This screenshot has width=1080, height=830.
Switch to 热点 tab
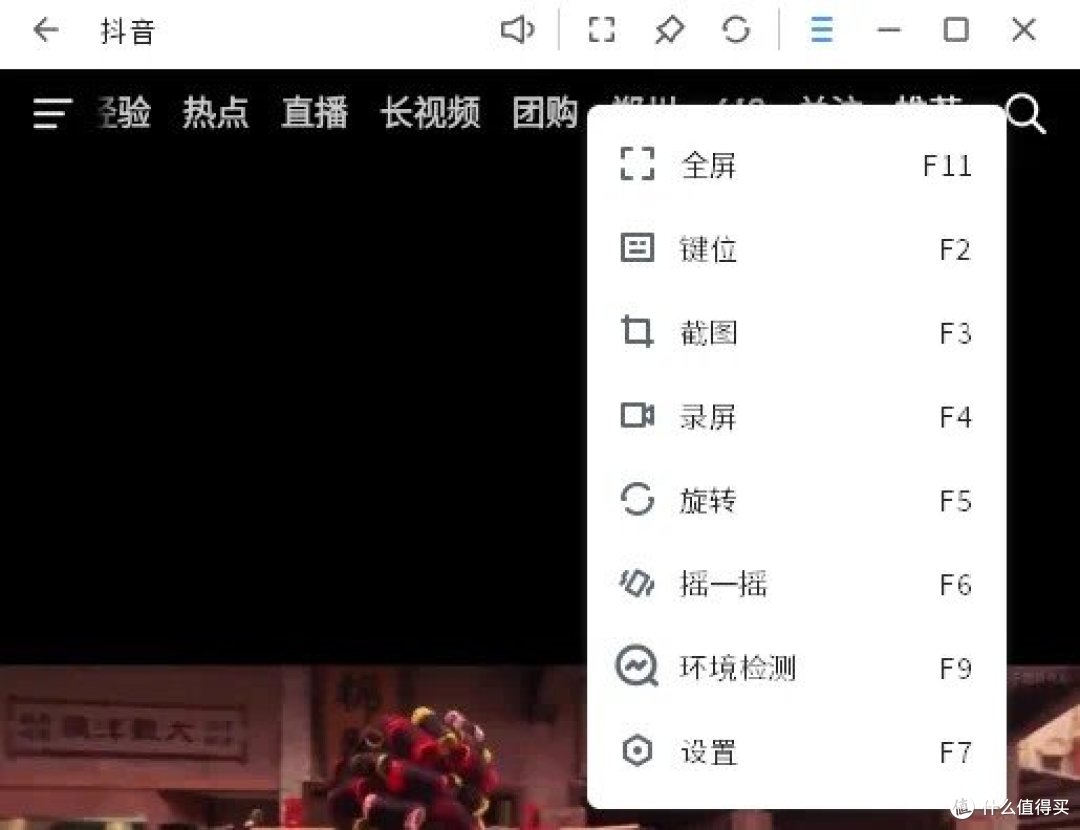point(216,112)
